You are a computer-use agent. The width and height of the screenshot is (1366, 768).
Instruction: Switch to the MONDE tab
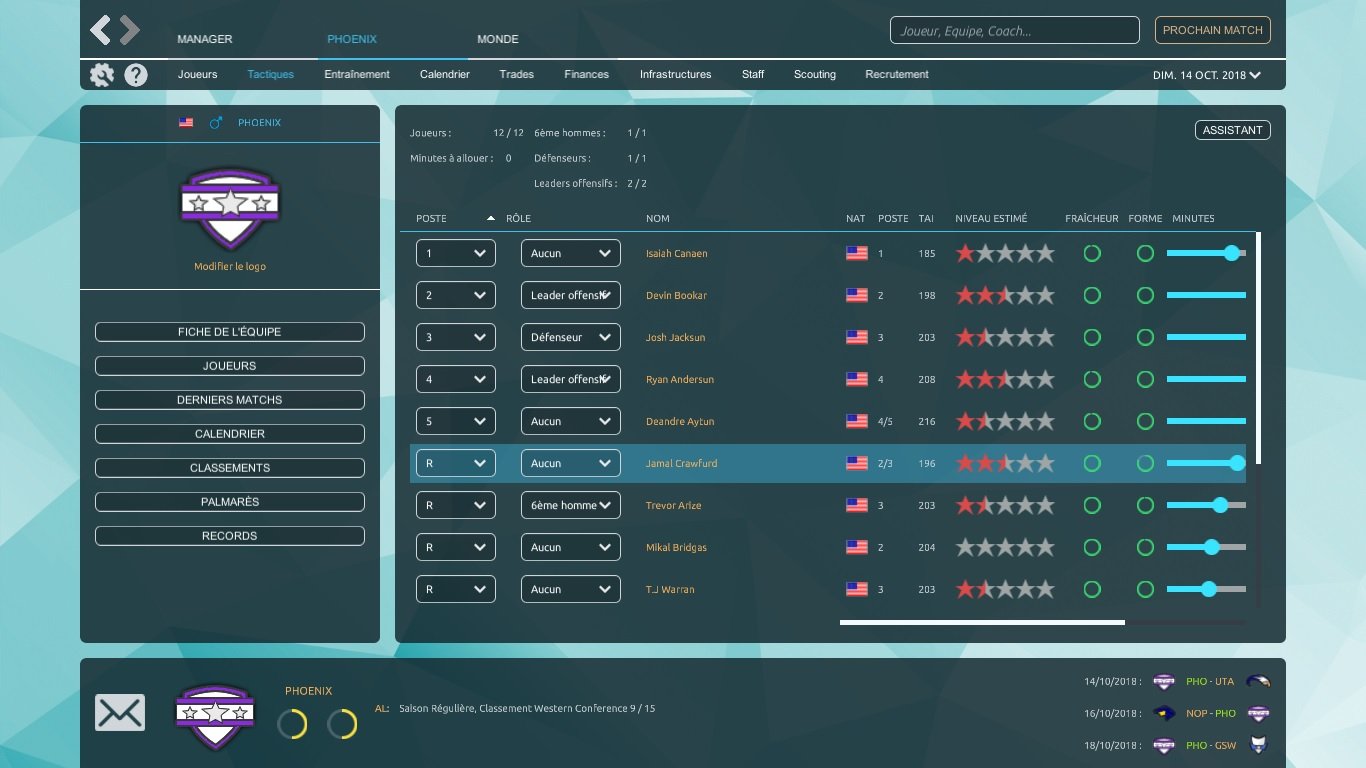click(497, 40)
